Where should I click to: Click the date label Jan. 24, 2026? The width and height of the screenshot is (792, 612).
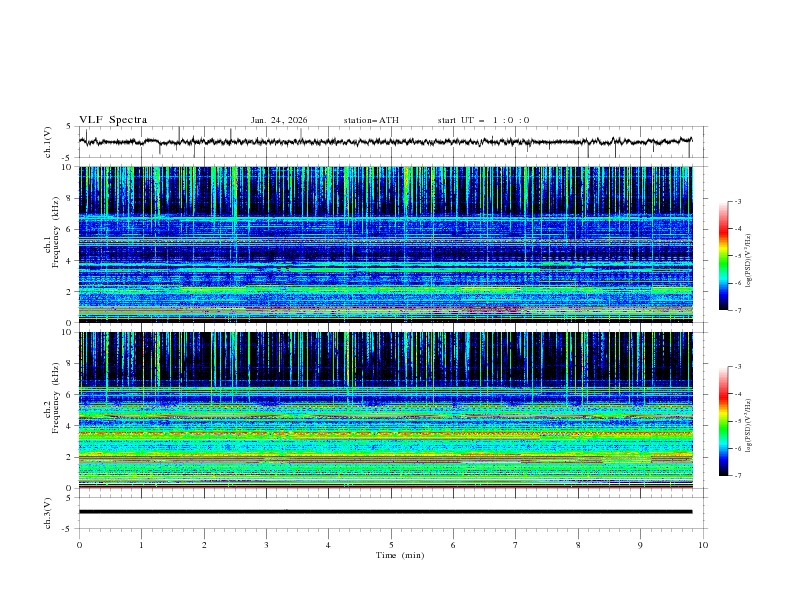click(279, 120)
